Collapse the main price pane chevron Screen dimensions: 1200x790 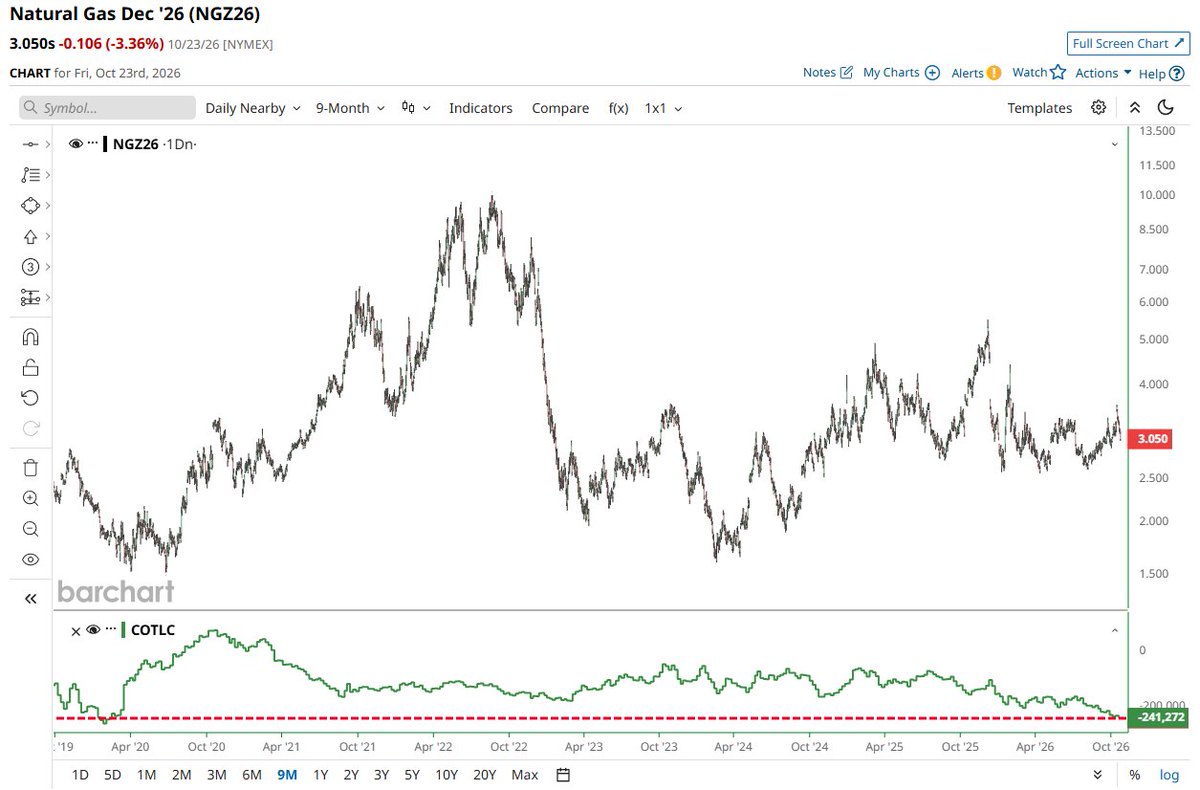tap(1115, 145)
